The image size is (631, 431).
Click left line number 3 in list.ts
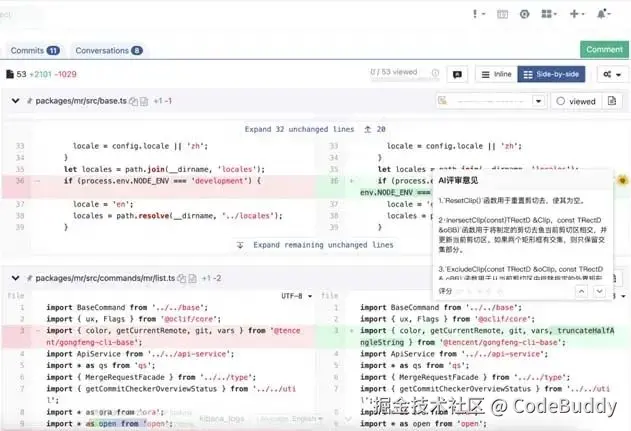pyautogui.click(x=22, y=331)
